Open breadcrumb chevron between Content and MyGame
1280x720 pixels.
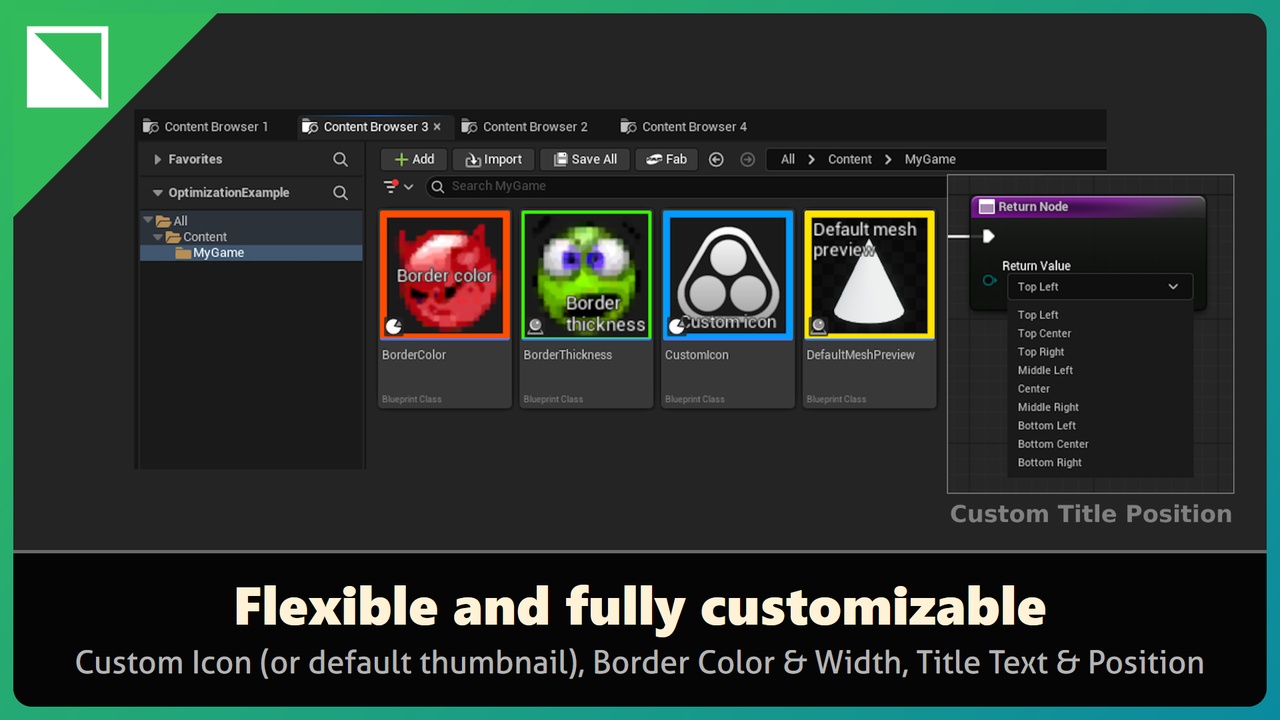888,159
